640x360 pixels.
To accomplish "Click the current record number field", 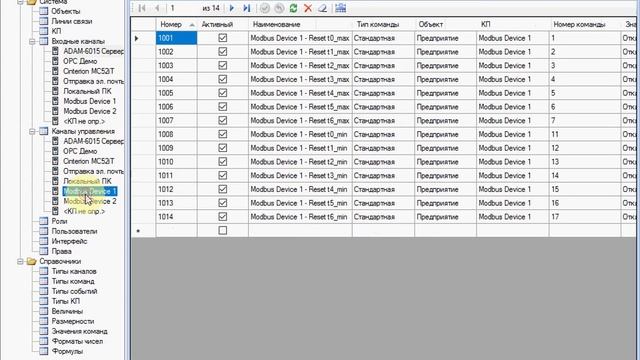I will [184, 8].
